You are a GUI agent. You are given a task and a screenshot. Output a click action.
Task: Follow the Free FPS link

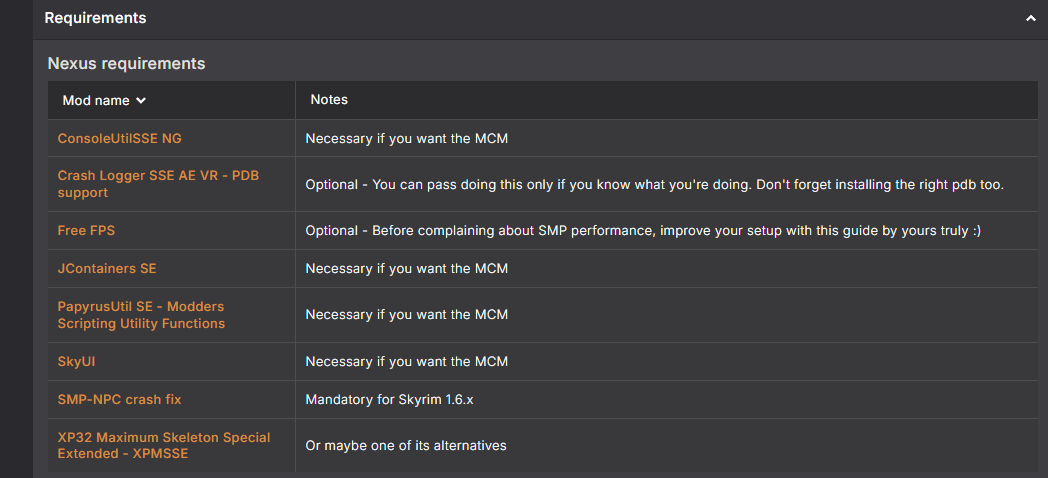[86, 230]
